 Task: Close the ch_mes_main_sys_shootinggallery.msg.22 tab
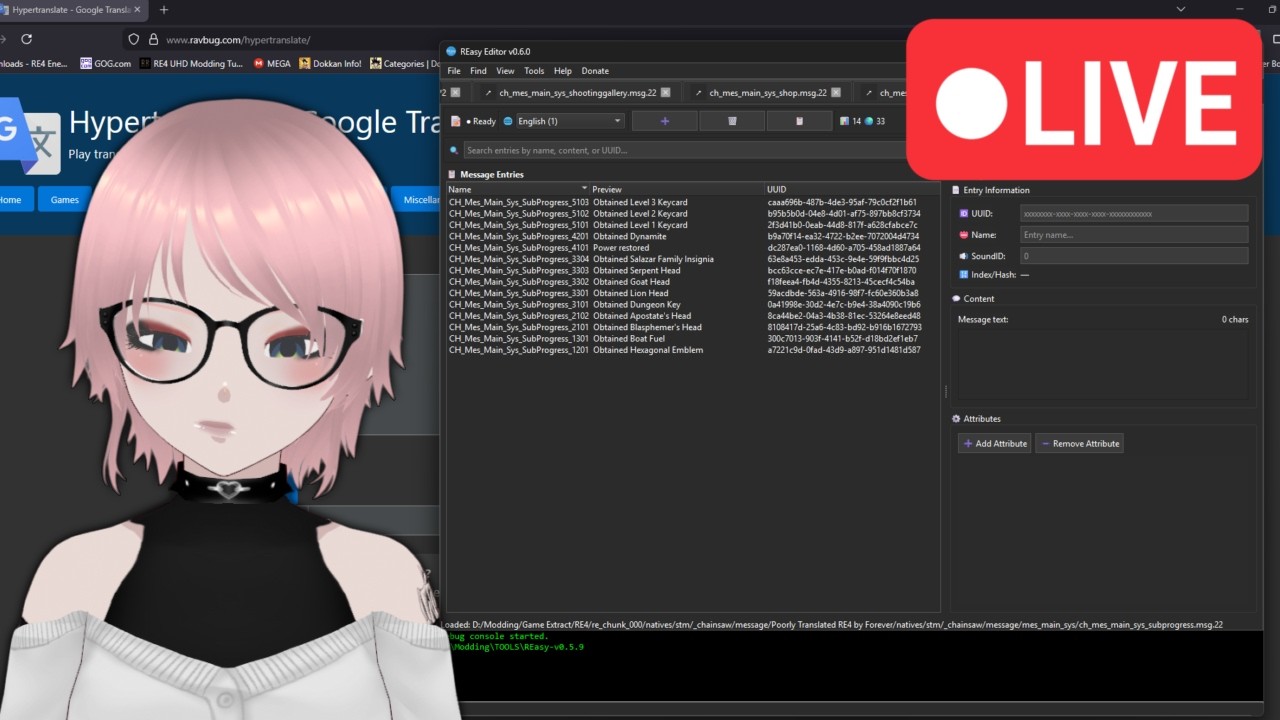pos(666,92)
